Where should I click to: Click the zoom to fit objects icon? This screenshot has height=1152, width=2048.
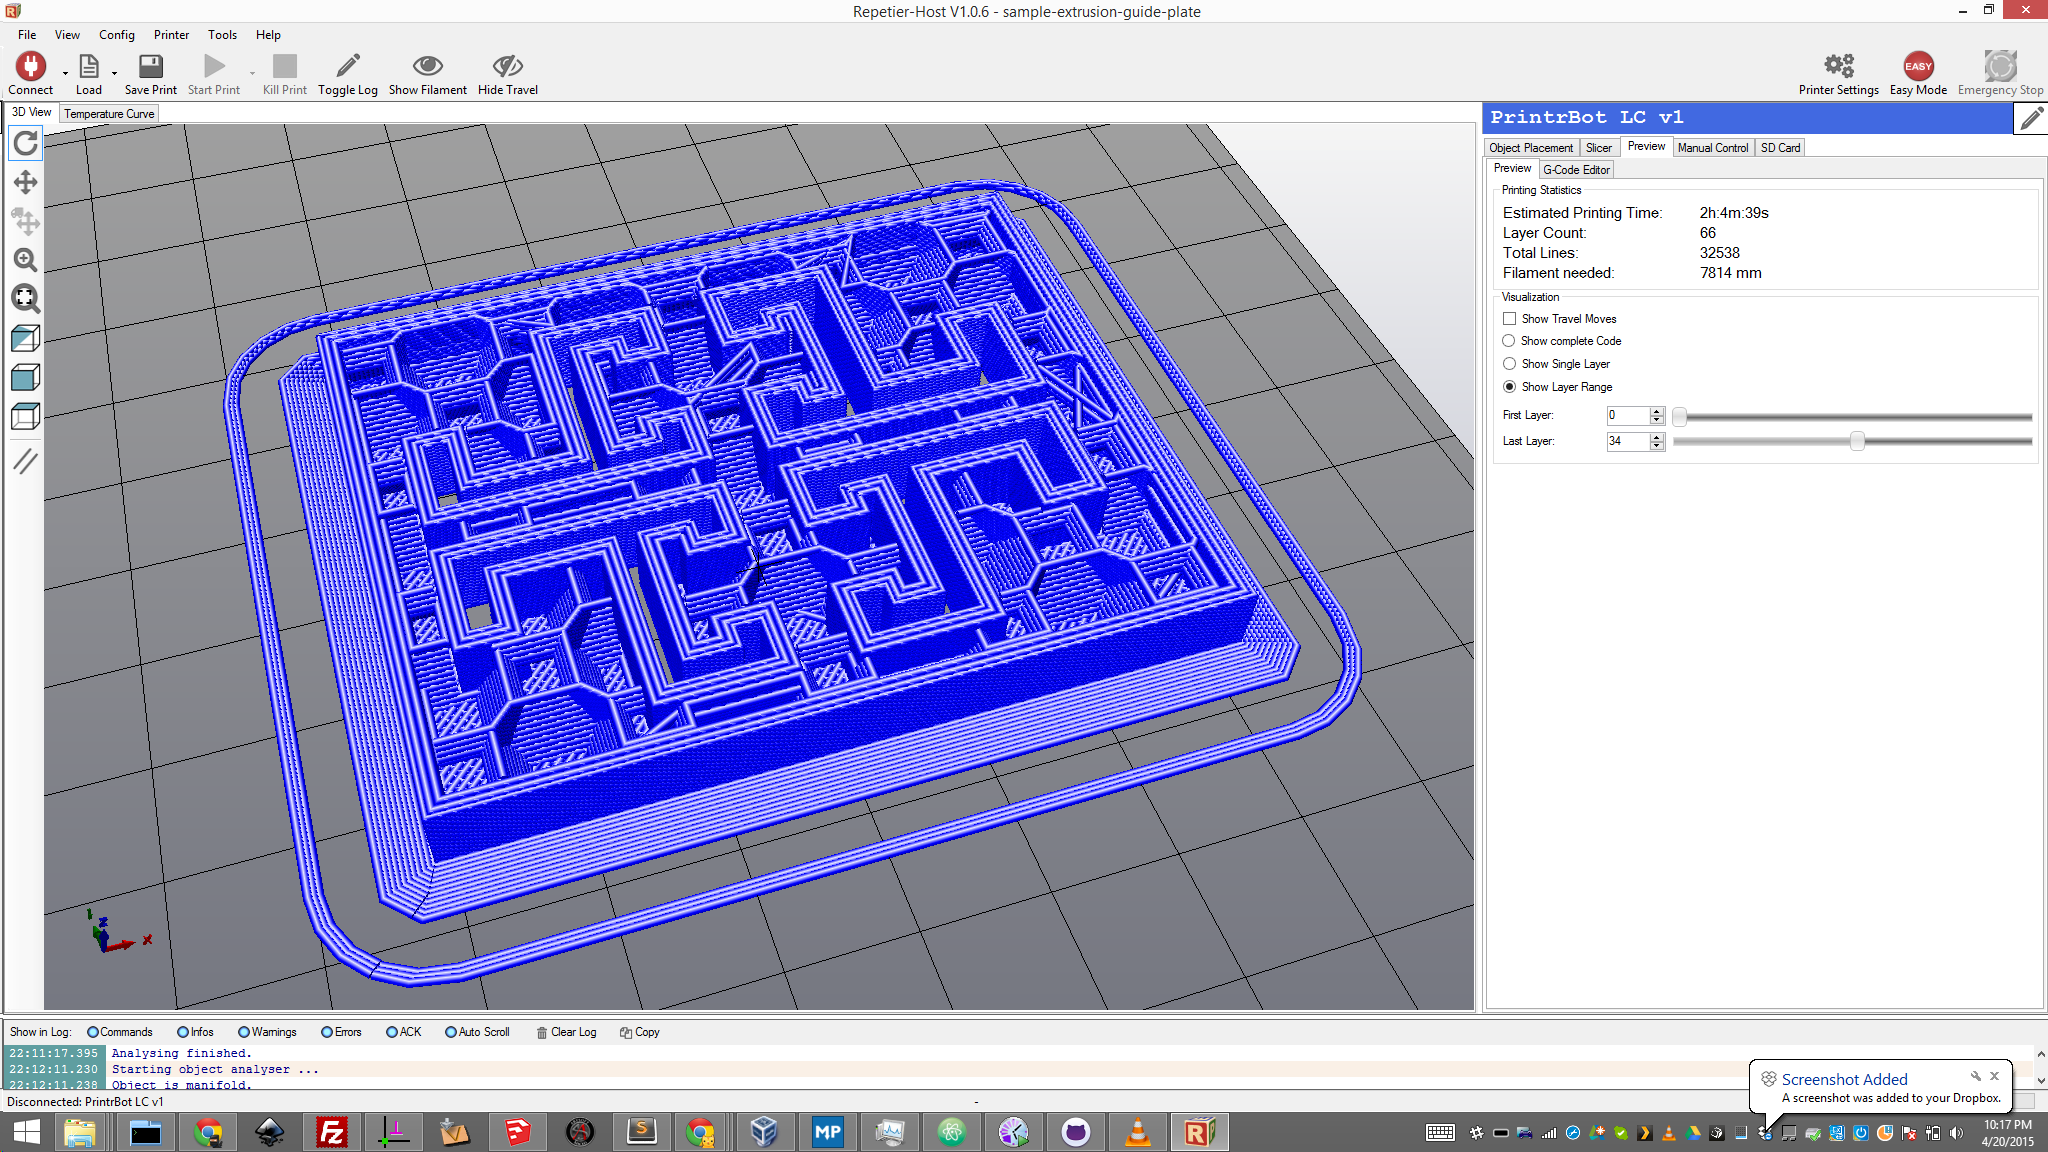click(x=25, y=298)
